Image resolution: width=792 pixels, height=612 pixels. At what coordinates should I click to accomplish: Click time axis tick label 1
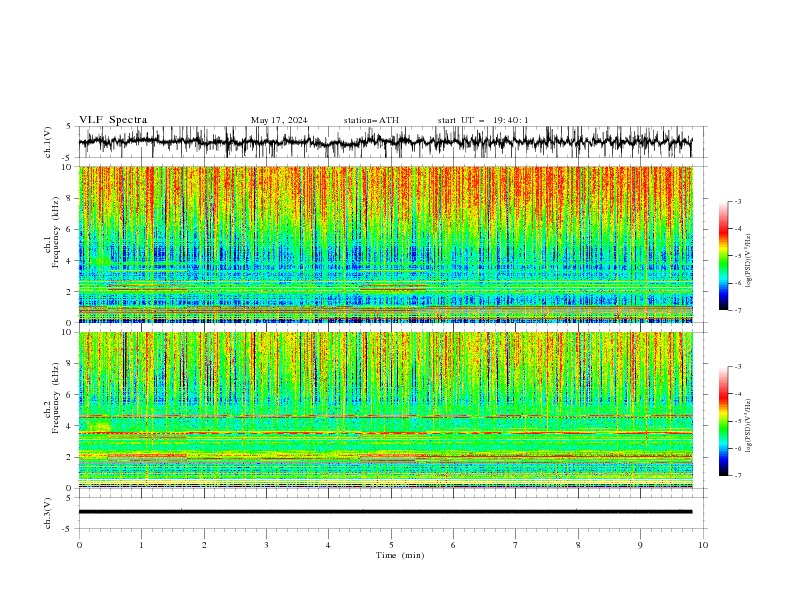coord(141,545)
